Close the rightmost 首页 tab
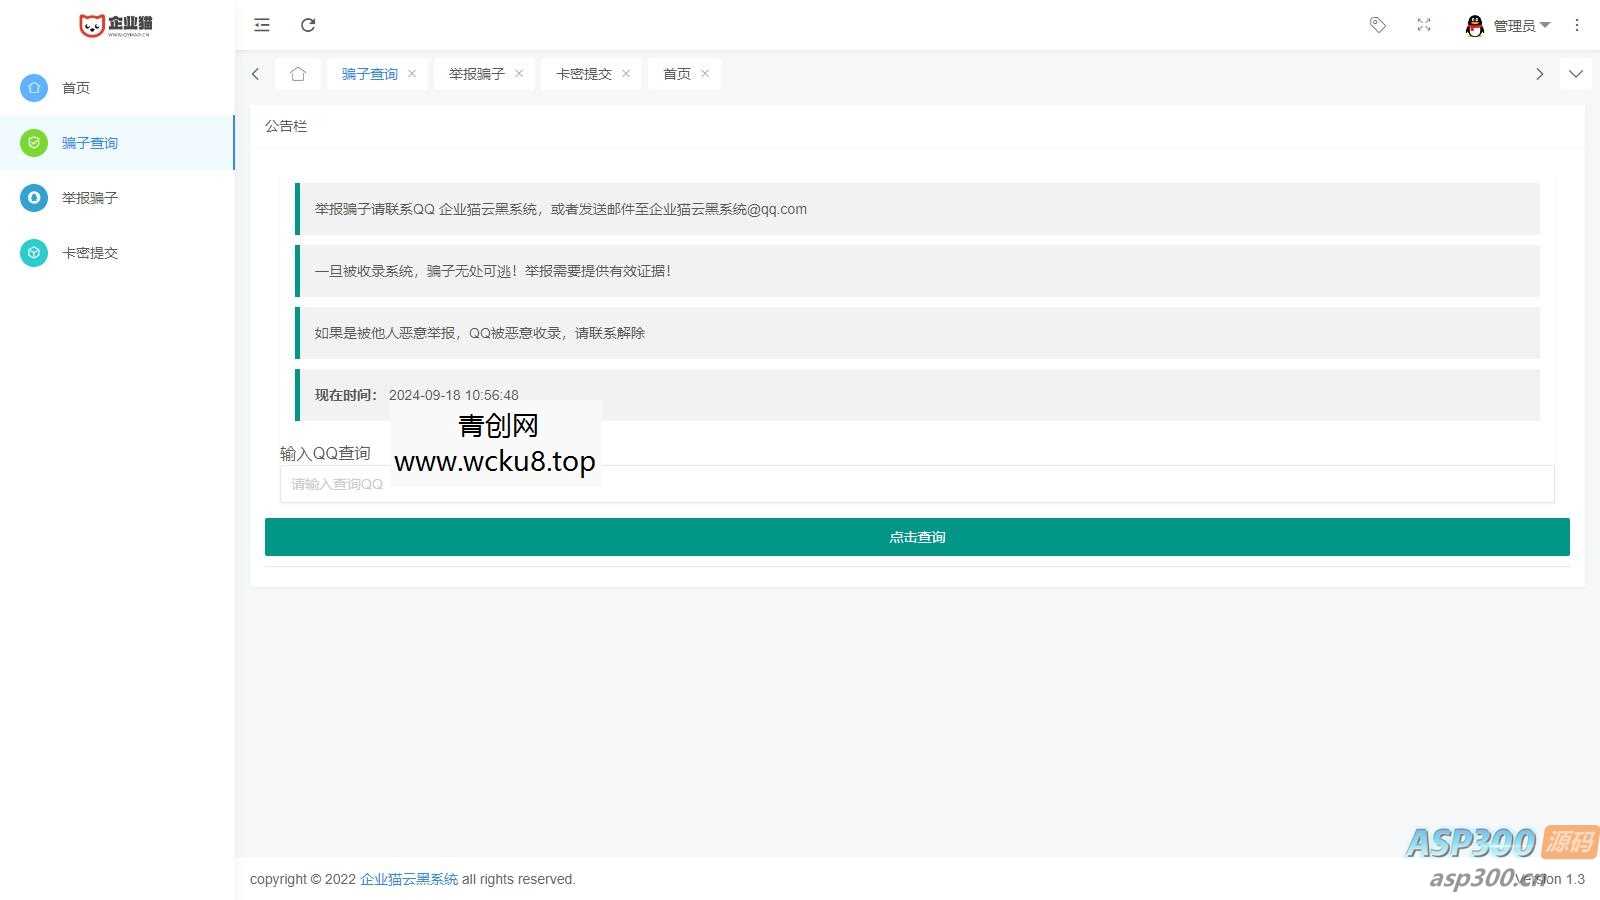This screenshot has height=900, width=1600. (x=705, y=73)
